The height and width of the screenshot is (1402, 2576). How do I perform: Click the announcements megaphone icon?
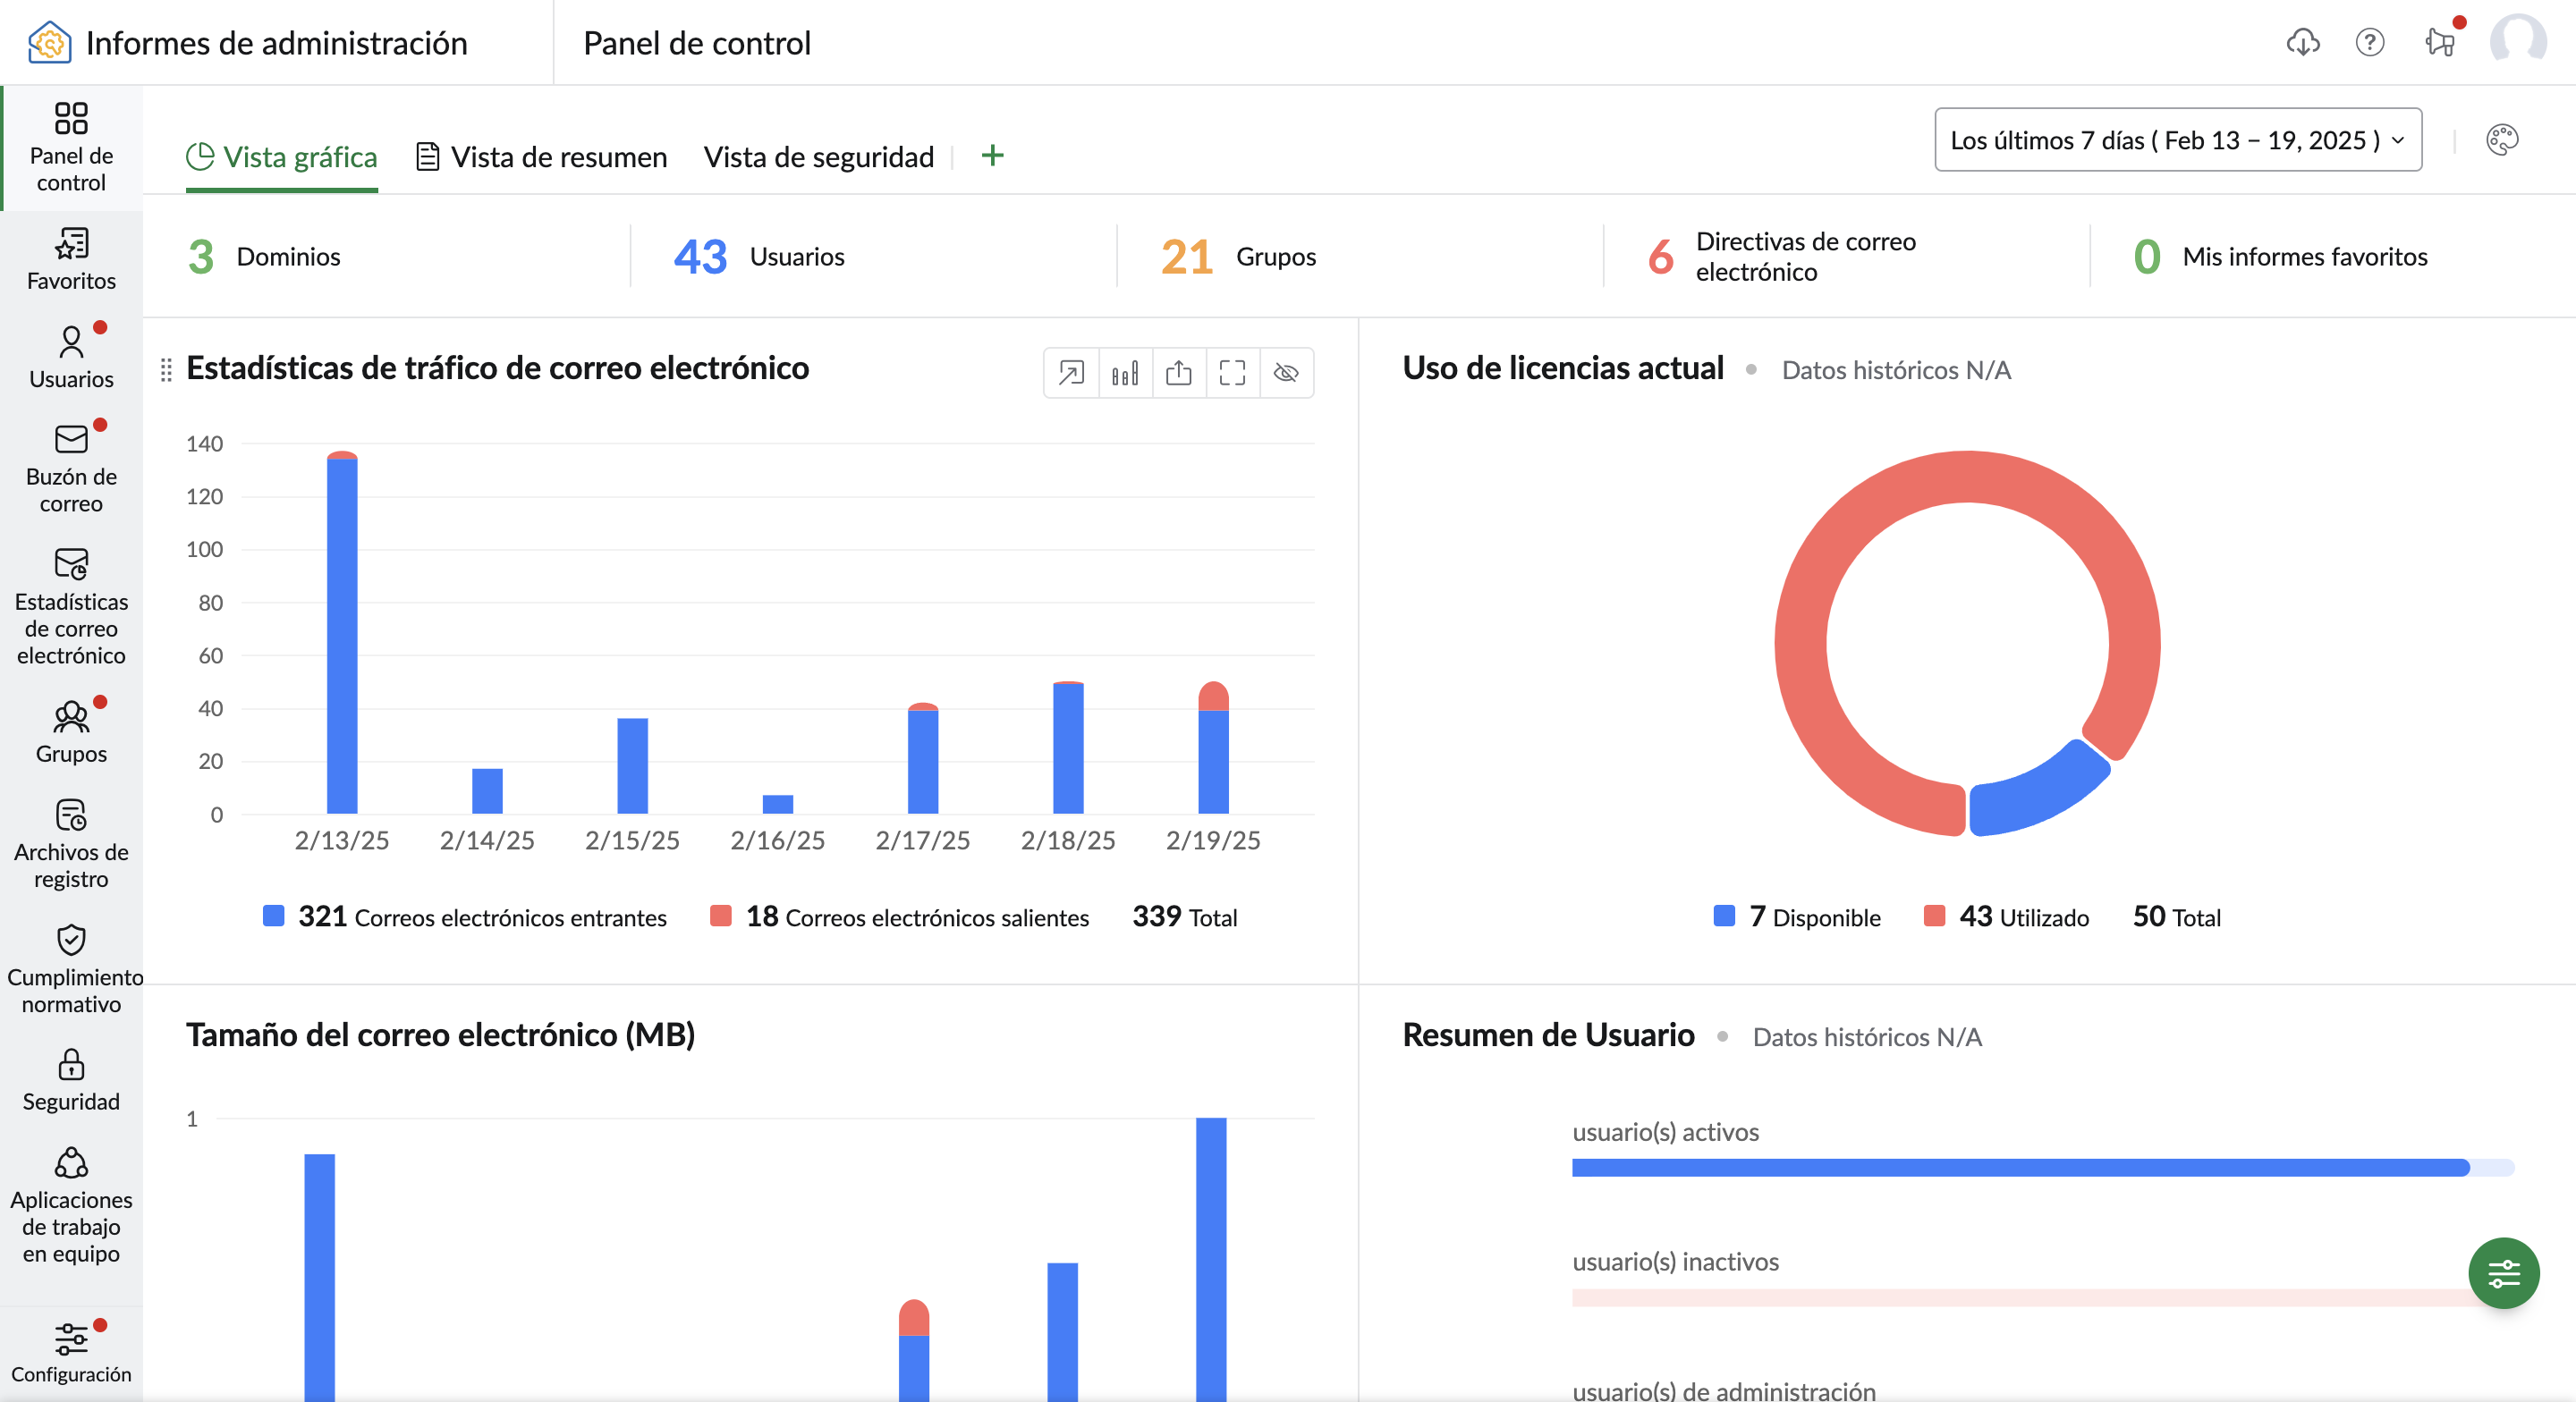pos(2439,42)
